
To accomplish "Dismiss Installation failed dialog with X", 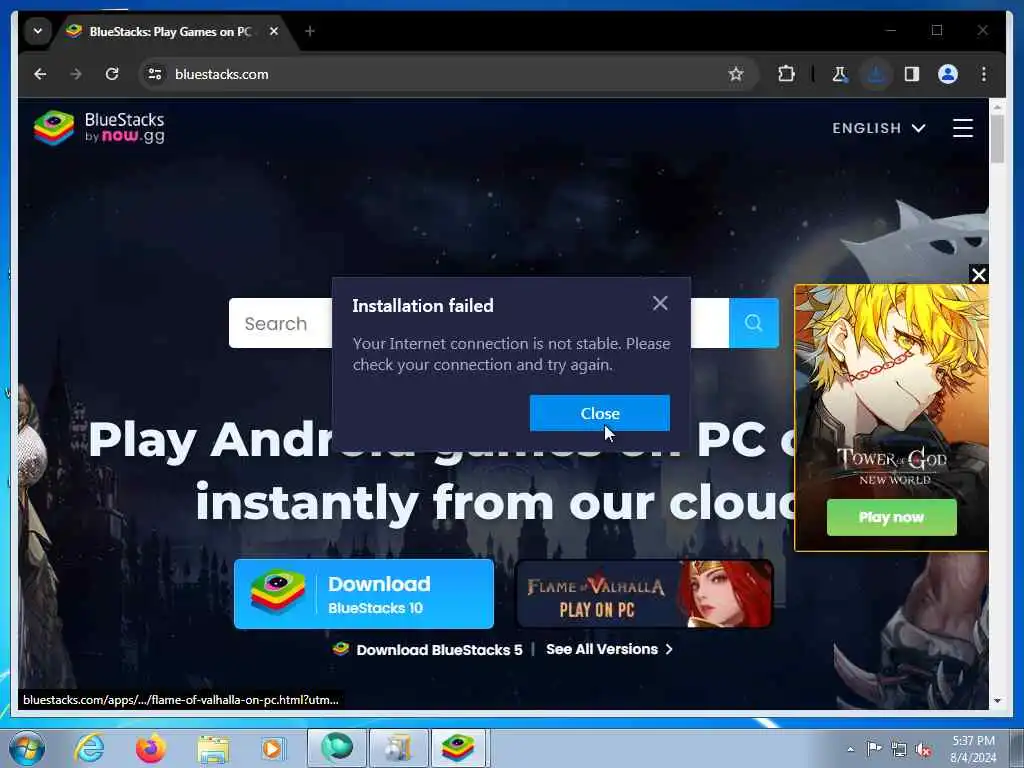I will tap(660, 303).
